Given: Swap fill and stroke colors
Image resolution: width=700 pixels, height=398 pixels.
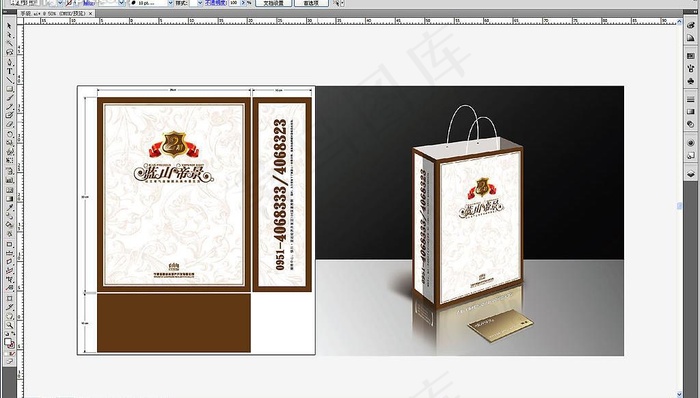Looking at the screenshot, I should 13,334.
